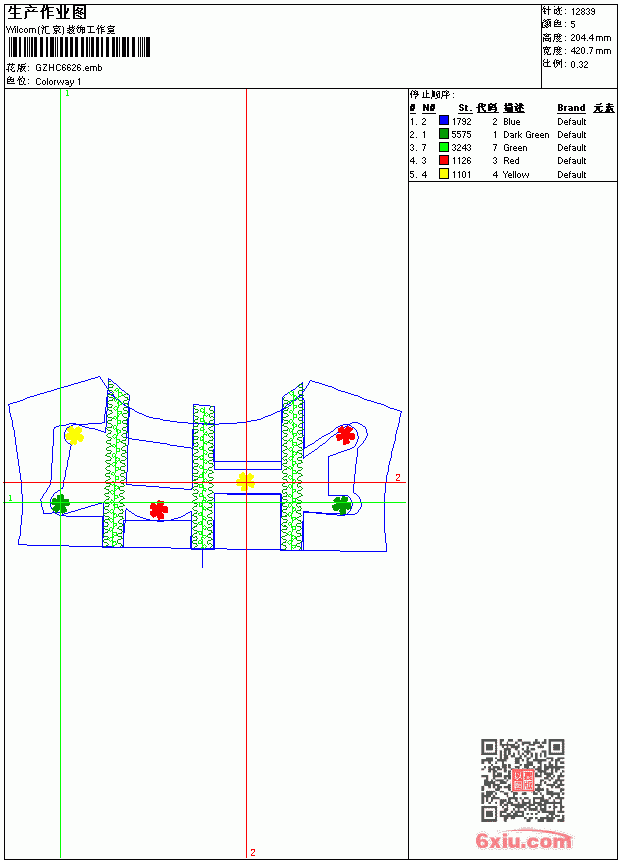620x860 pixels.
Task: Click the 生产作业图 title
Action: coord(47,13)
